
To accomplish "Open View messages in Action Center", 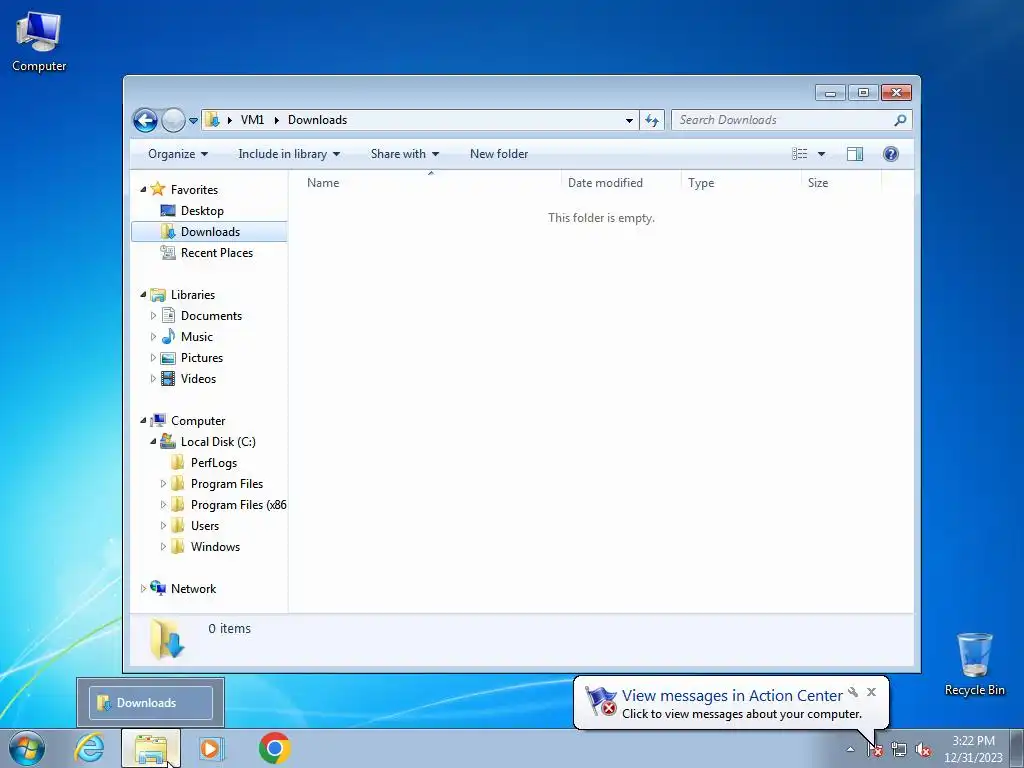I will tap(731, 696).
